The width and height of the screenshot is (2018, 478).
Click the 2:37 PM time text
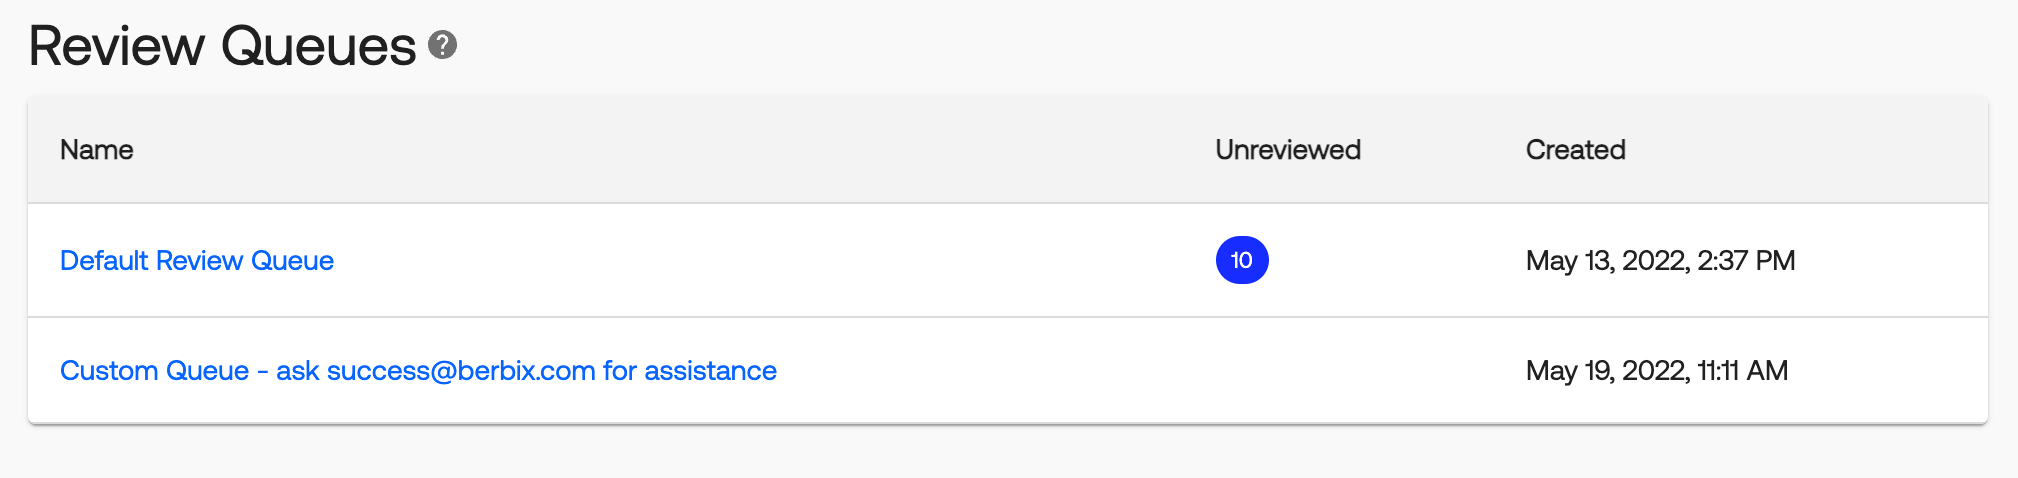(x=1746, y=261)
